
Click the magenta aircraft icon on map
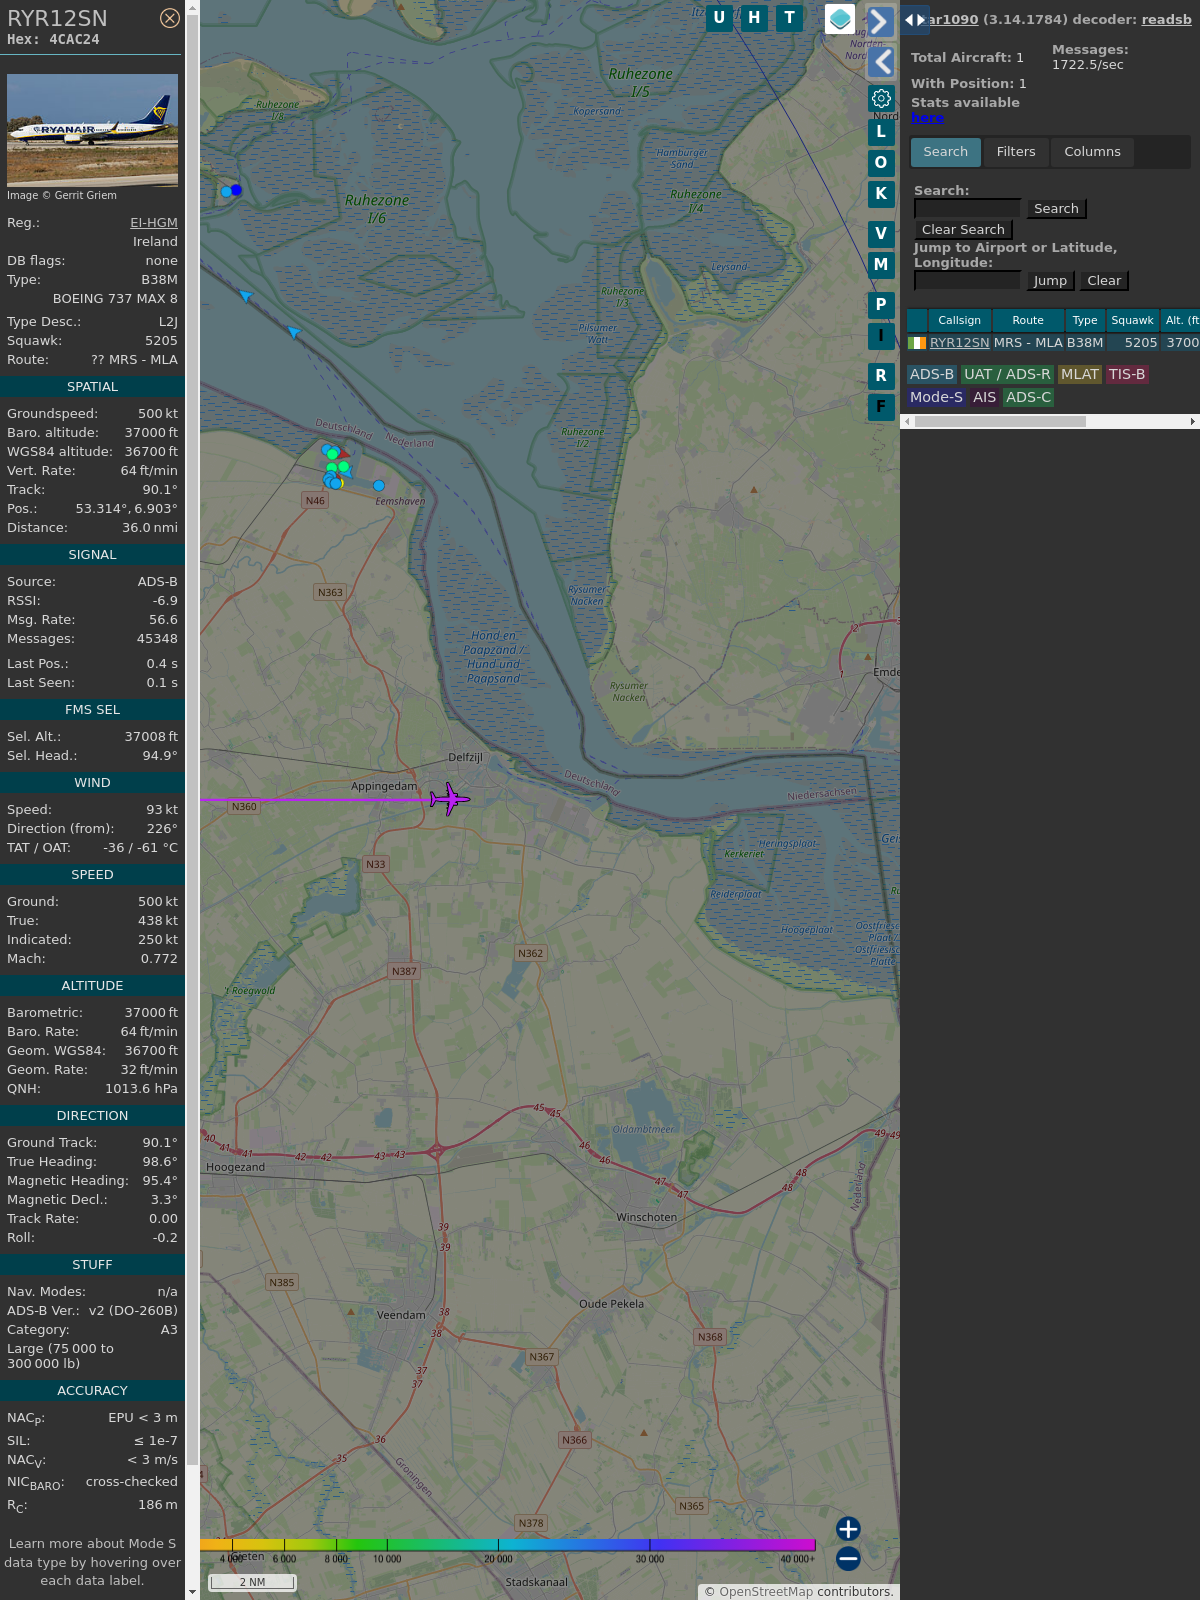coord(449,799)
